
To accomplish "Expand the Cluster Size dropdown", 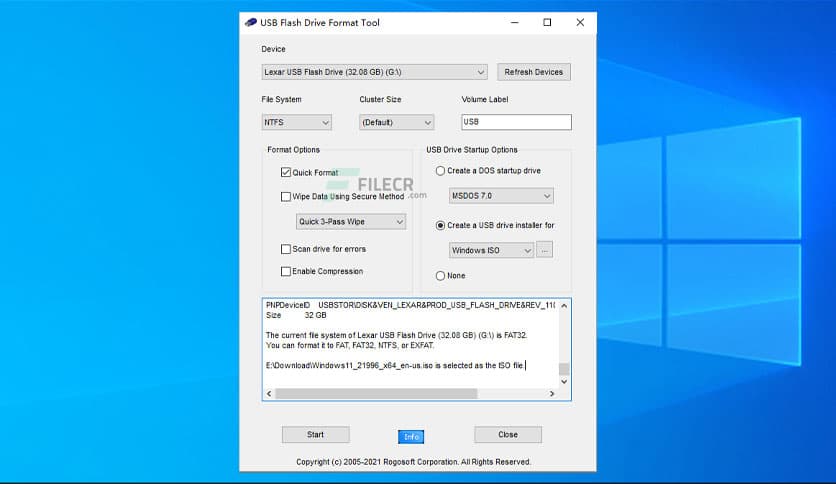I will tap(396, 122).
